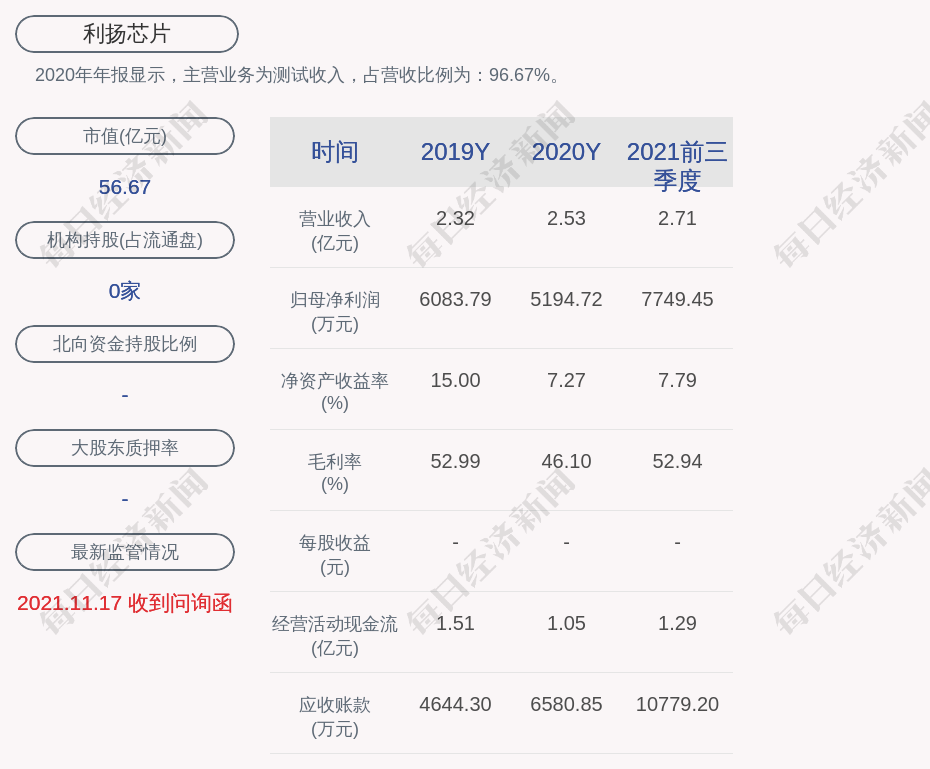930x769 pixels.
Task: Click the 机构持股(占流通盘) label pill
Action: click(x=125, y=240)
